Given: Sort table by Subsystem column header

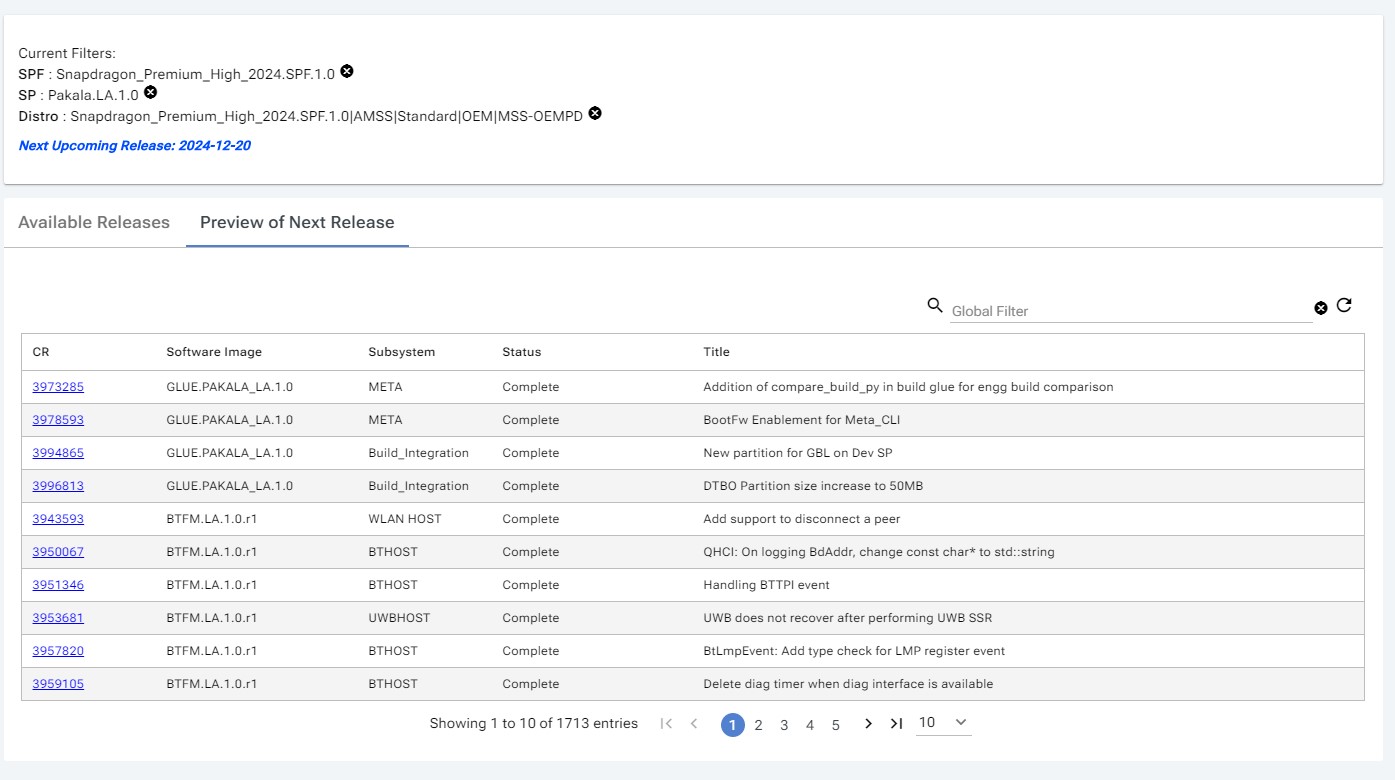Looking at the screenshot, I should pos(401,352).
